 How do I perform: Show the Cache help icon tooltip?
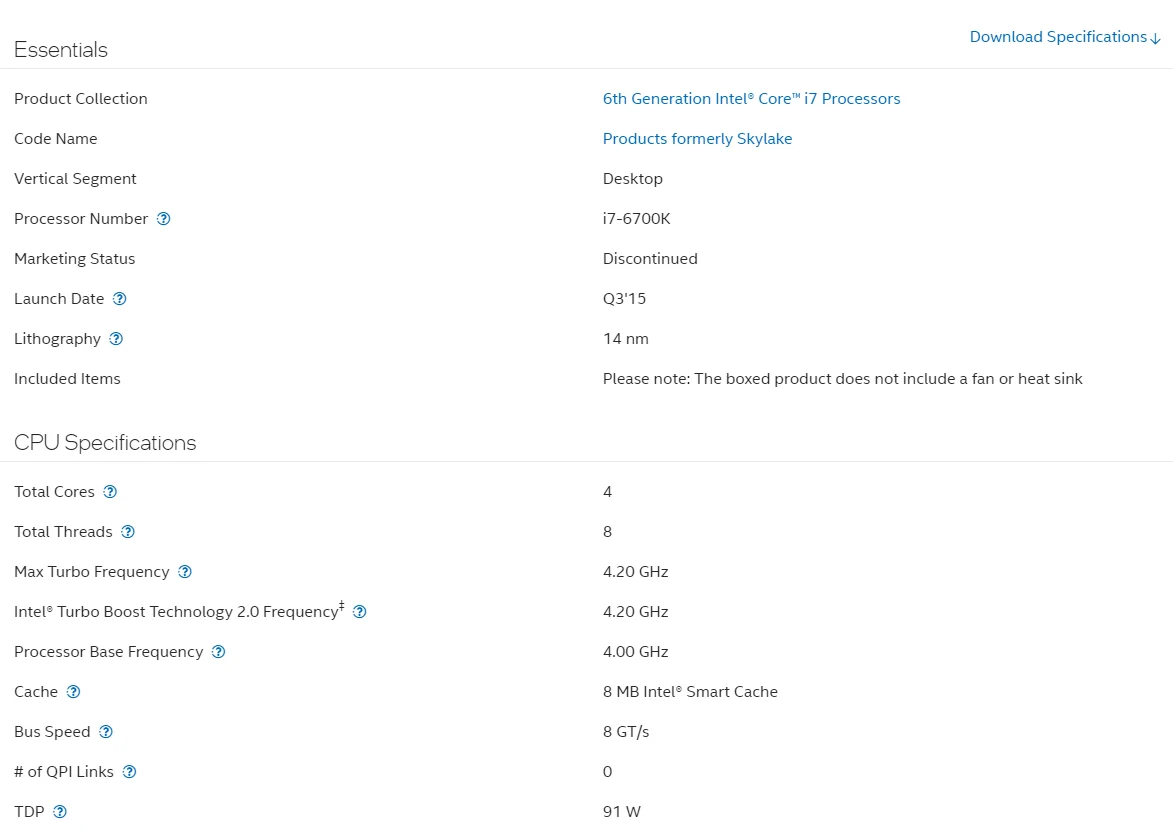73,692
